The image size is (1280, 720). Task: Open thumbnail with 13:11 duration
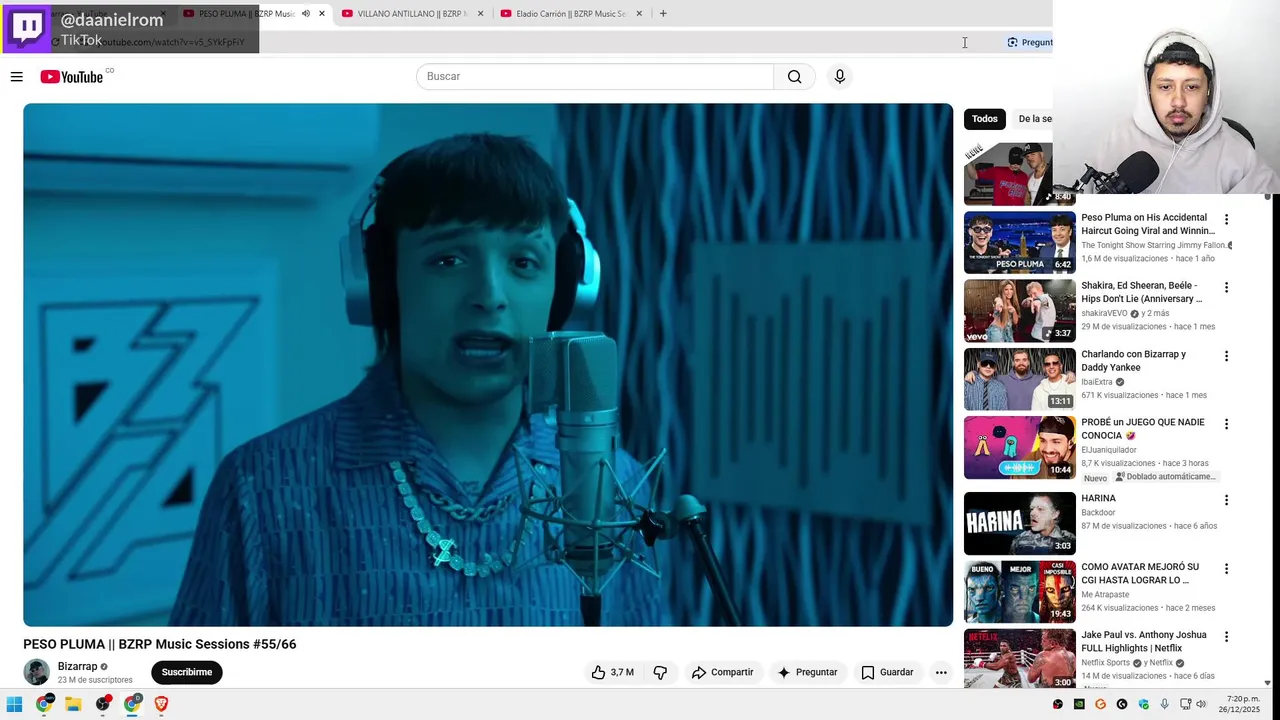tap(1020, 379)
